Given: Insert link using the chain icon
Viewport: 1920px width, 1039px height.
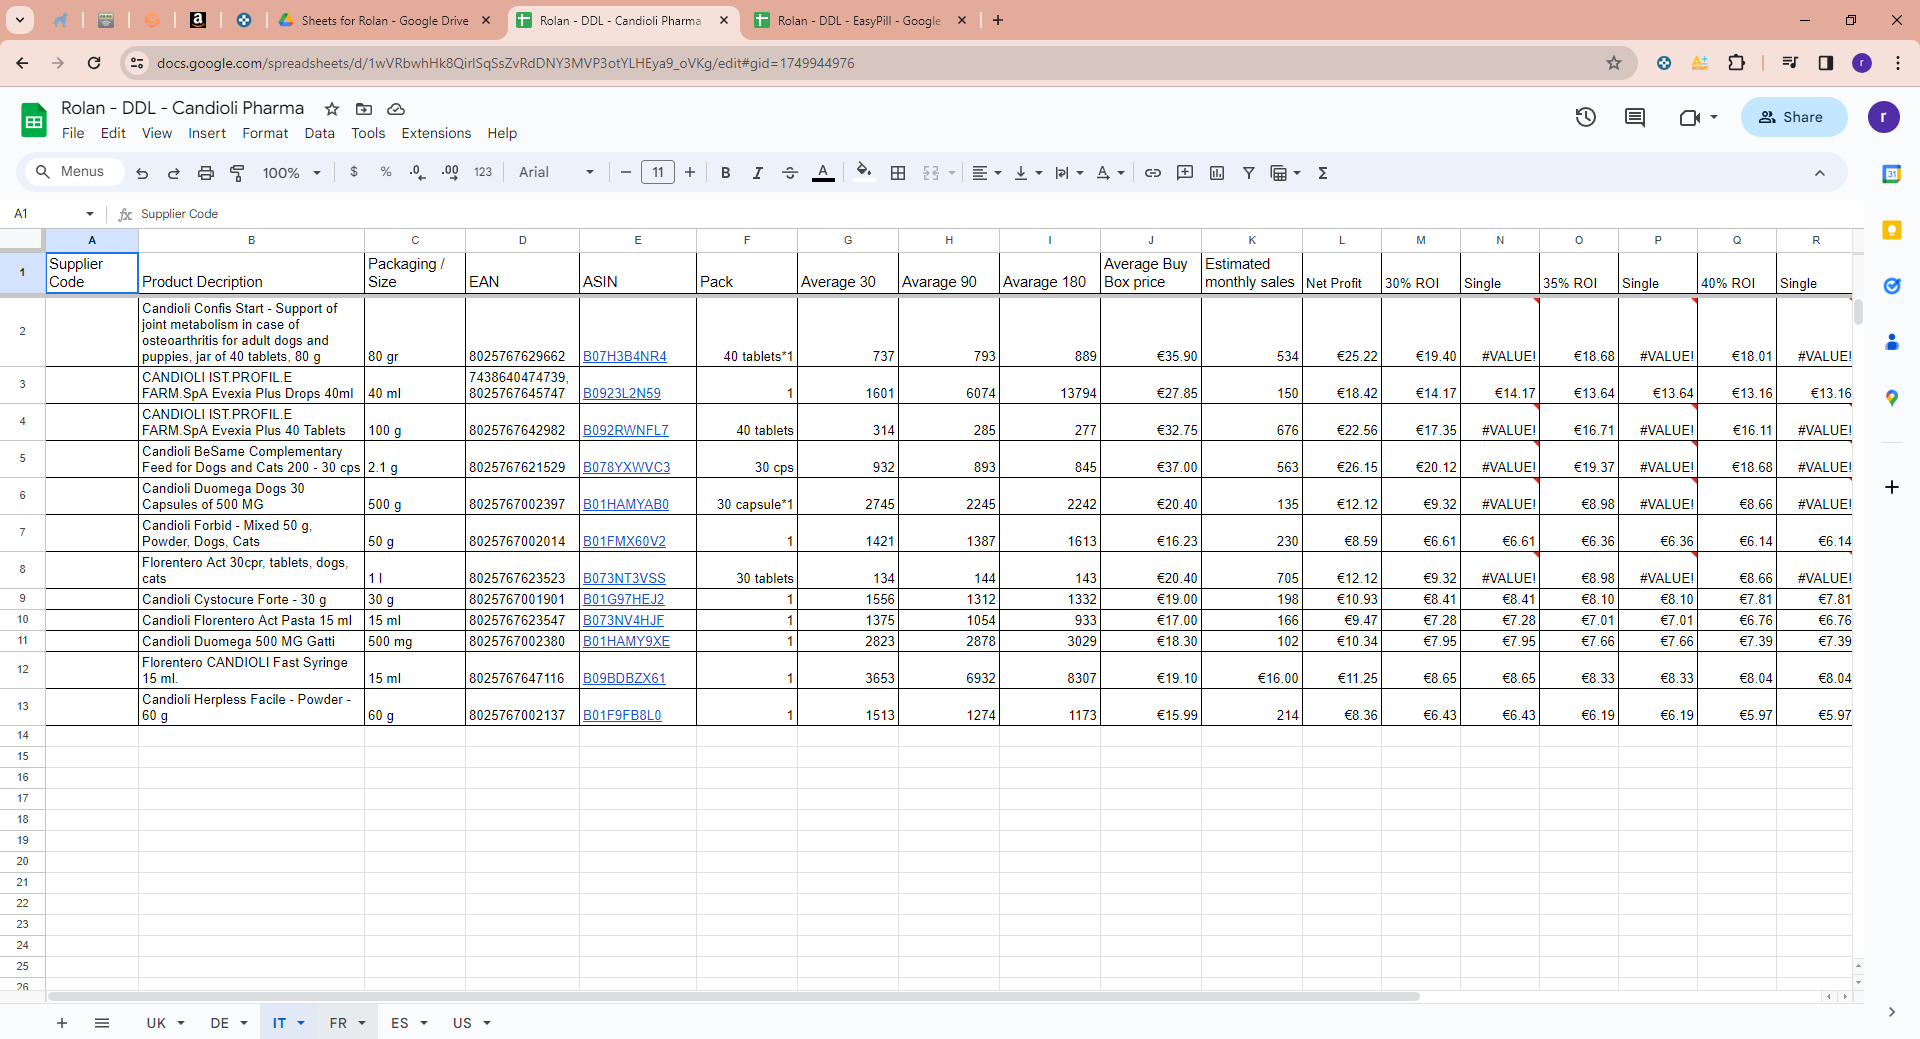Looking at the screenshot, I should pos(1153,173).
